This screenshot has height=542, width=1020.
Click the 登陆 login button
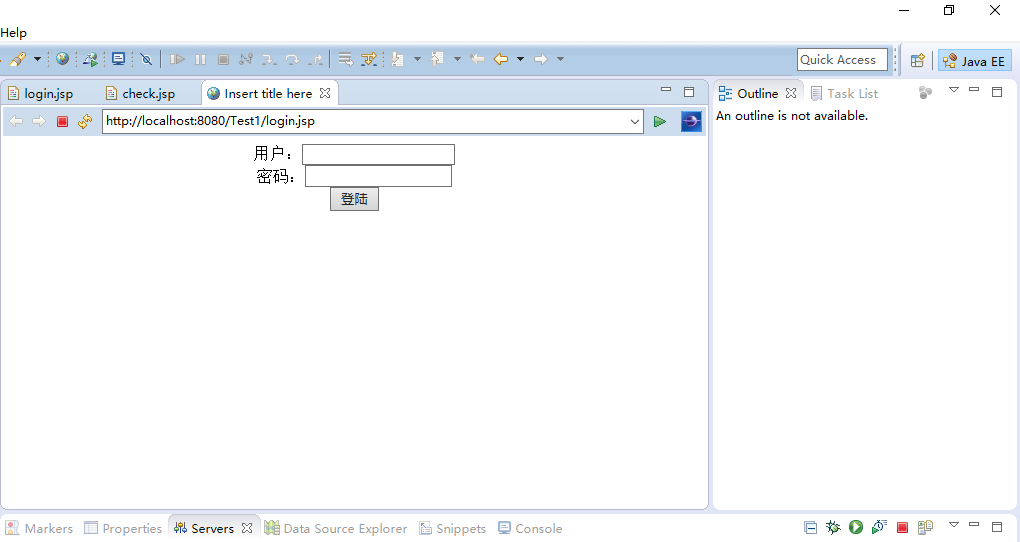click(x=354, y=199)
